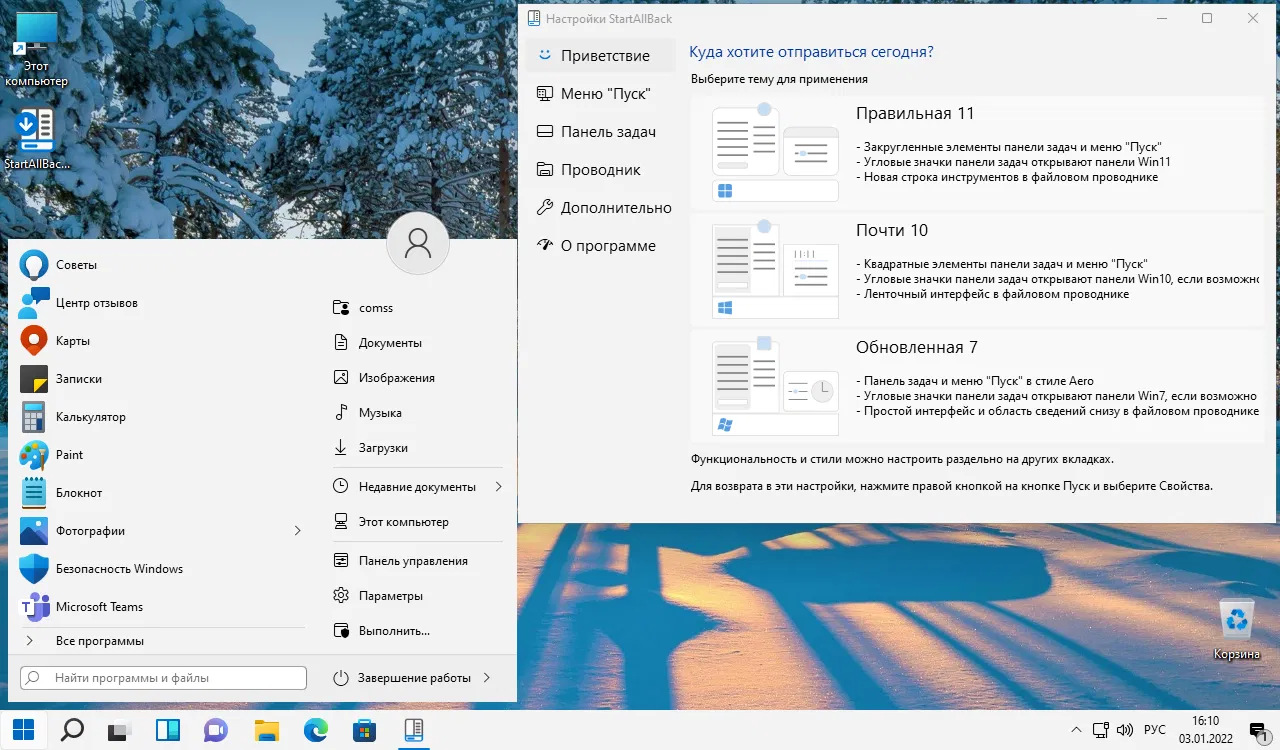Viewport: 1280px width, 750px height.
Task: Open the Widgets panel from taskbar
Action: click(x=168, y=730)
